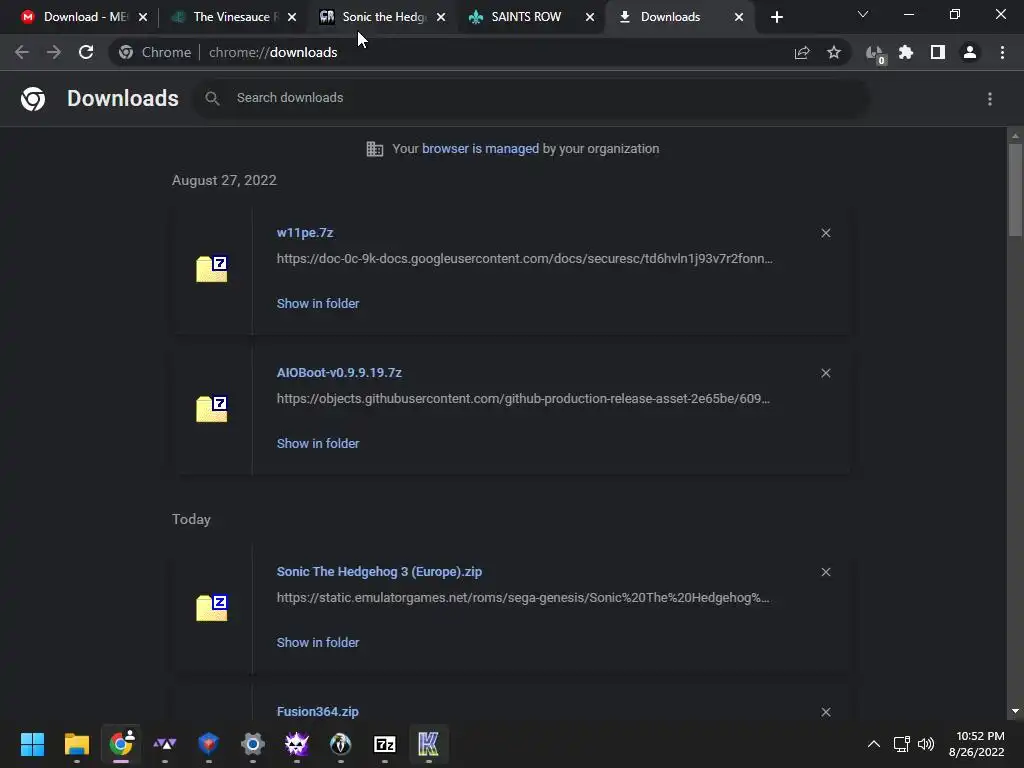1024x768 pixels.
Task: Close the SAINTS ROW tab
Action: tap(590, 17)
